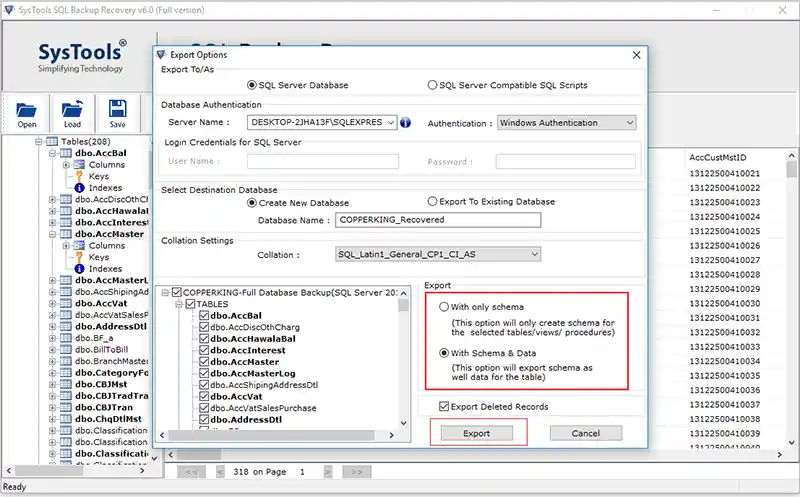Click the Tables(208) table icon
The height and width of the screenshot is (497, 800).
click(52, 141)
